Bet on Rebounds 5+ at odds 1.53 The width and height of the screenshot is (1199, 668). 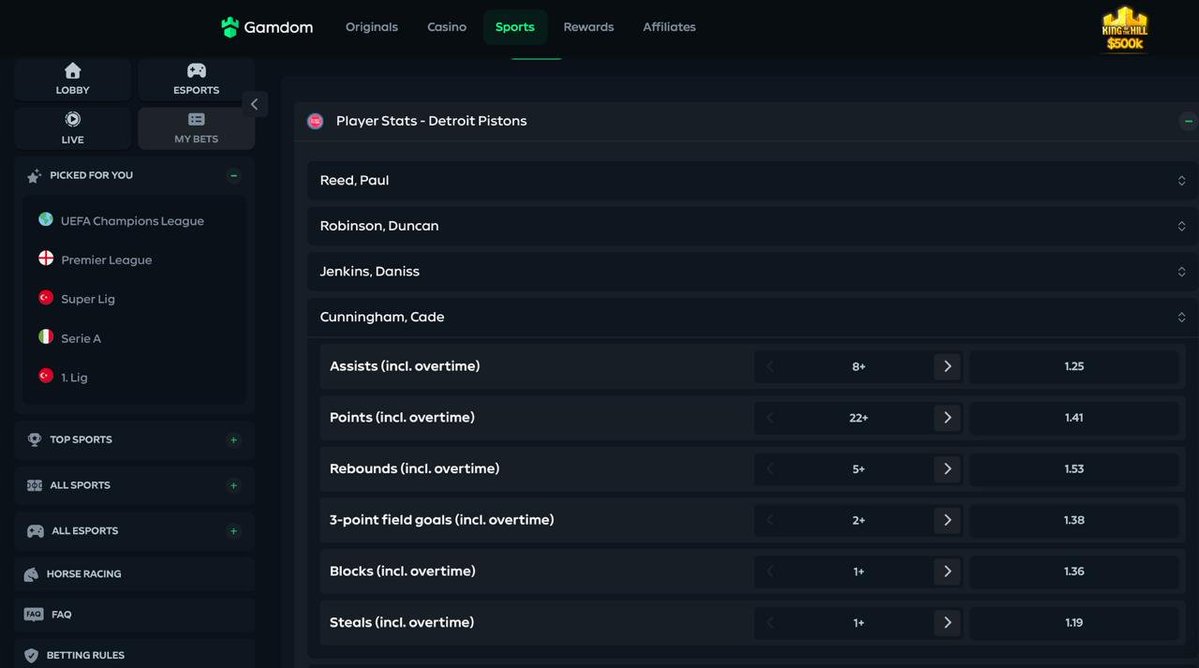(x=1074, y=469)
